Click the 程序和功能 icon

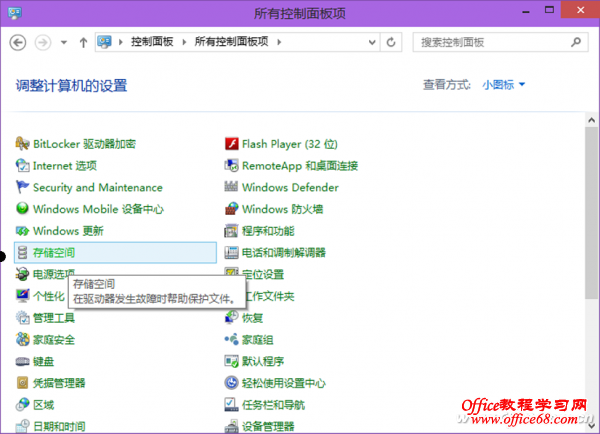coord(232,231)
